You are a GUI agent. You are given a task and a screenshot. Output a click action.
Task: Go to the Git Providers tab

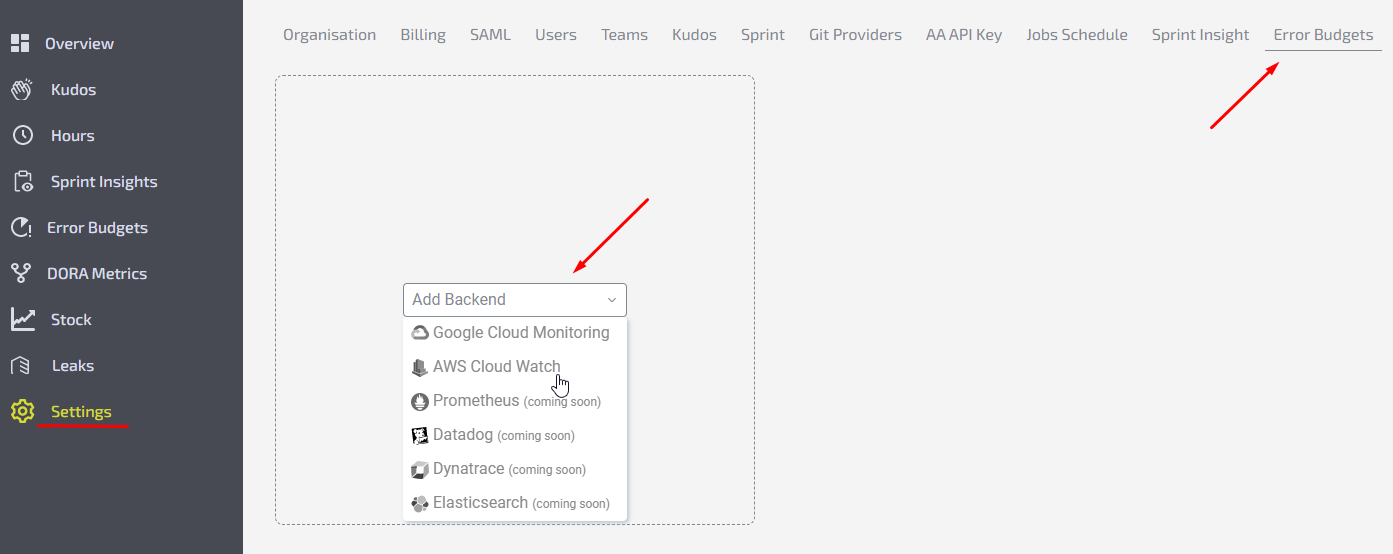coord(855,35)
